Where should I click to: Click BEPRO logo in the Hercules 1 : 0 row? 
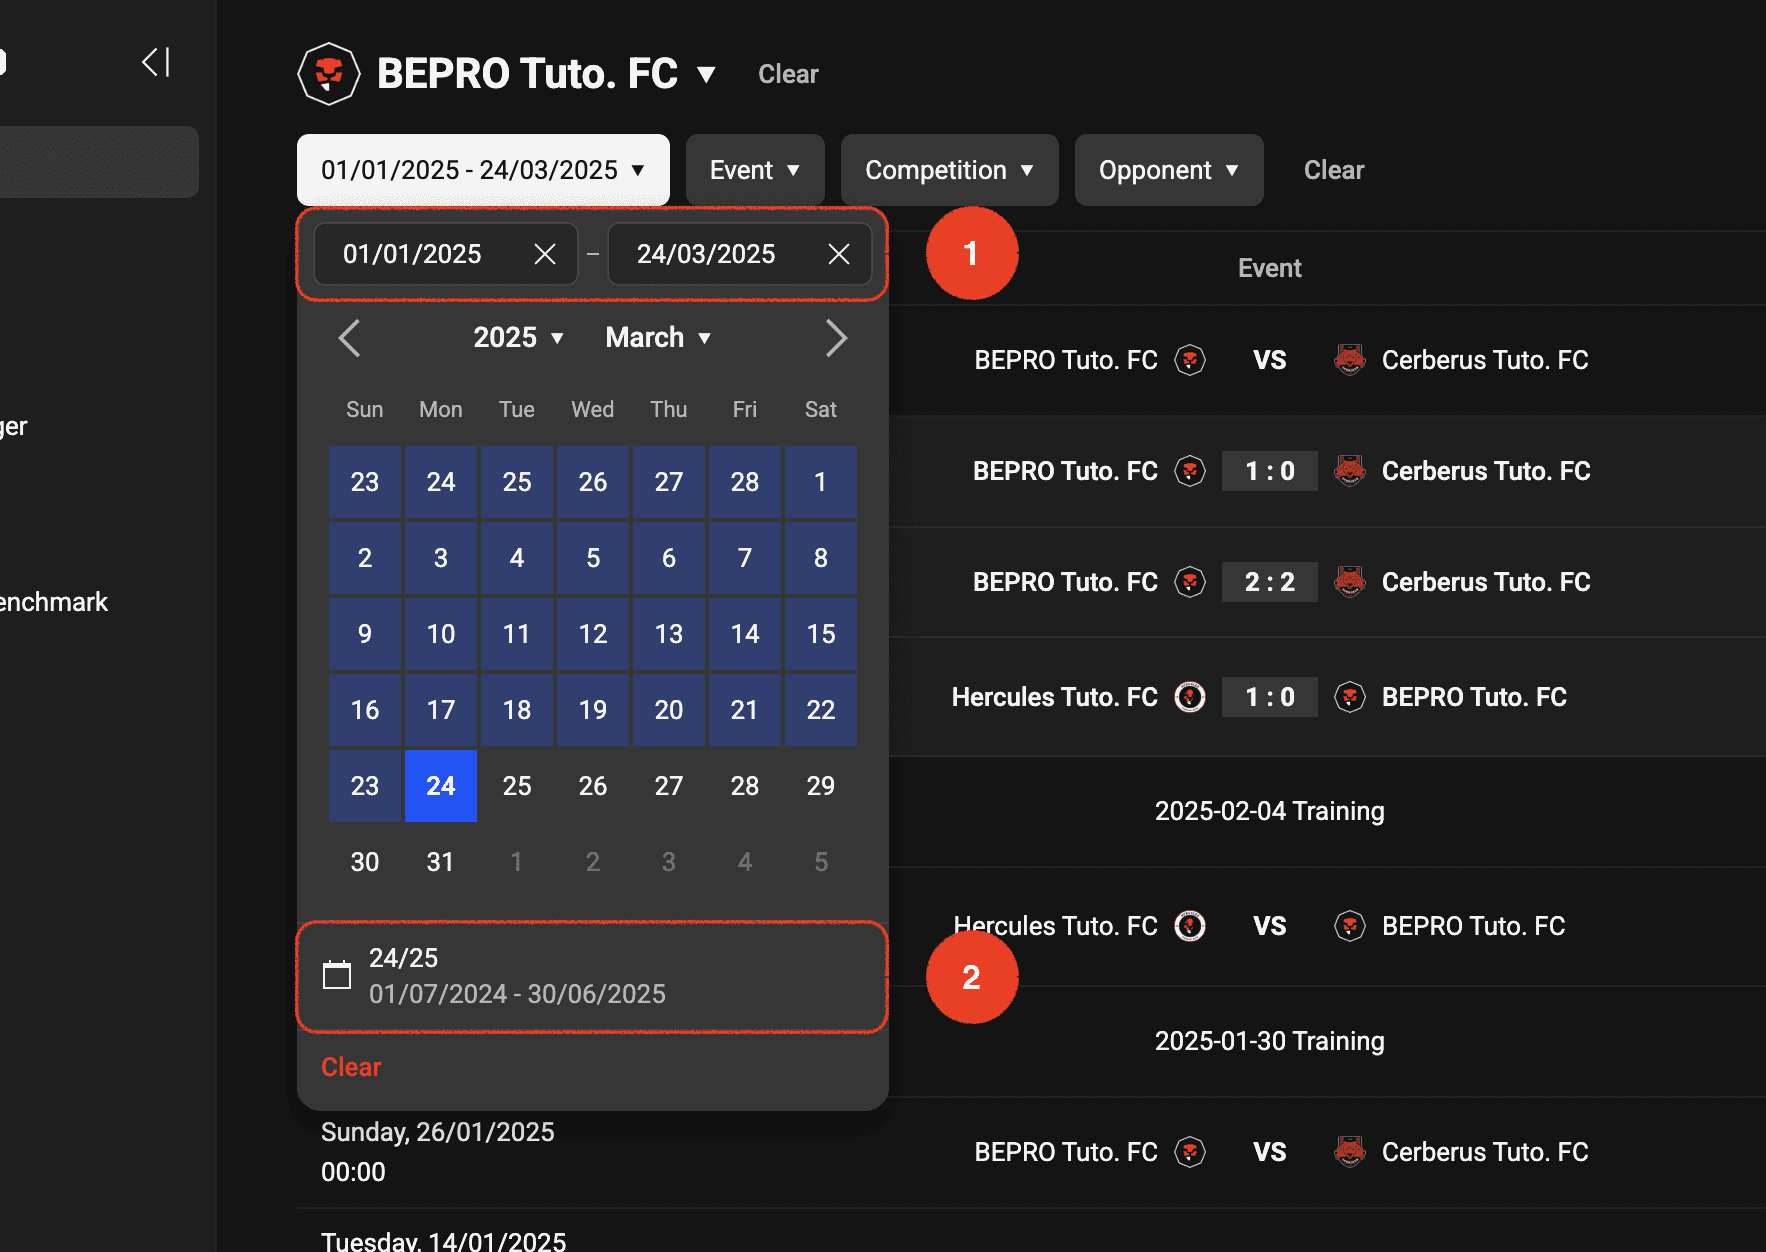1350,697
